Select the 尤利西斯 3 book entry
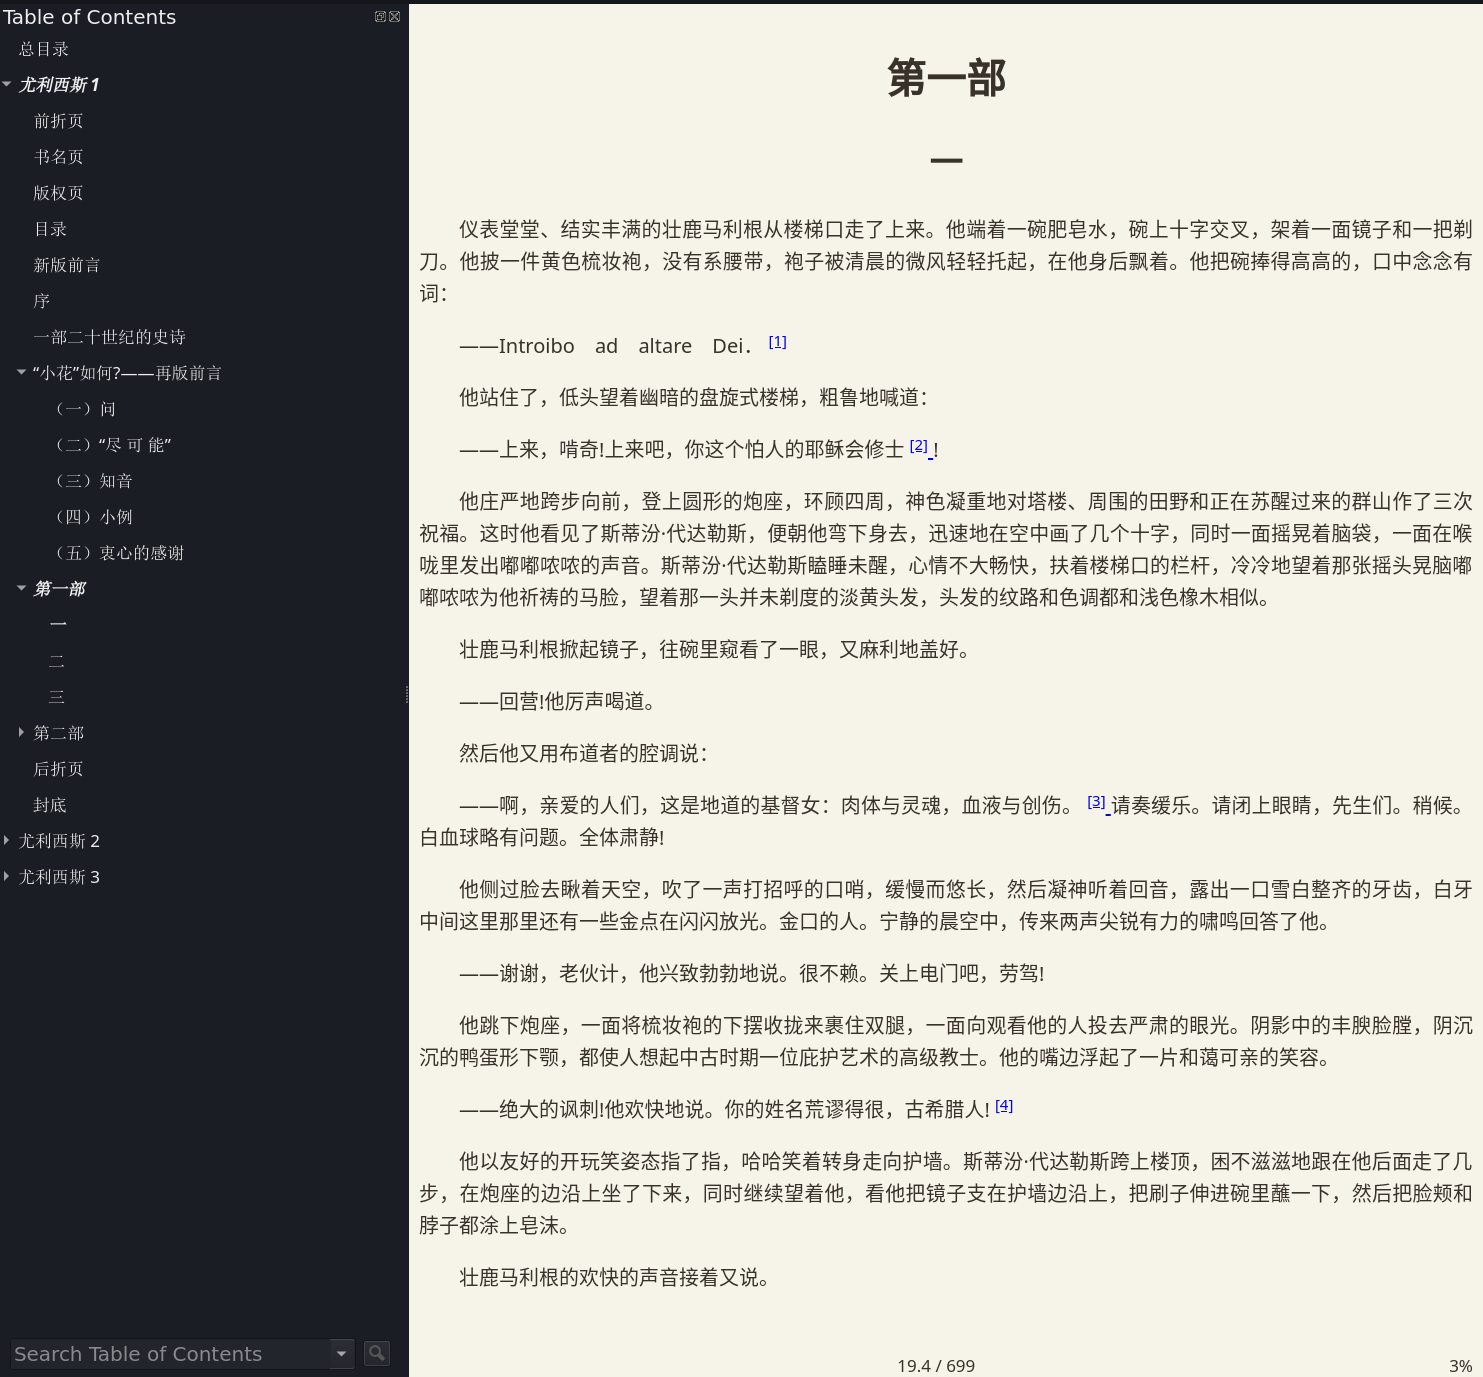Viewport: 1483px width, 1377px height. (59, 877)
